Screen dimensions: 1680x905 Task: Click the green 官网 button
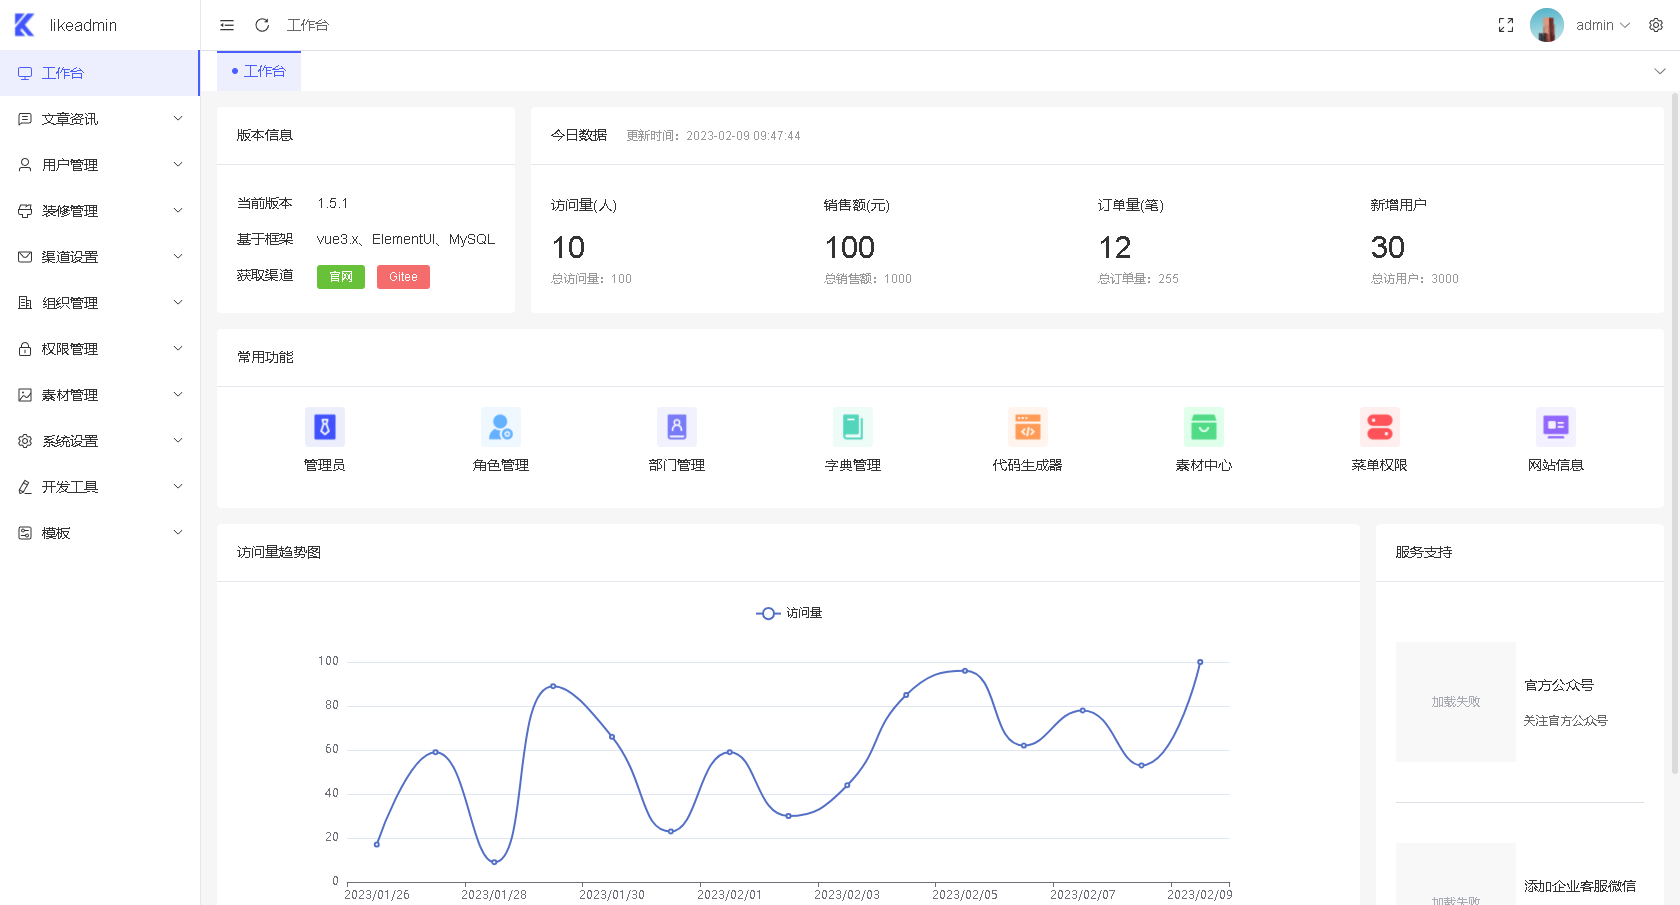pos(341,277)
